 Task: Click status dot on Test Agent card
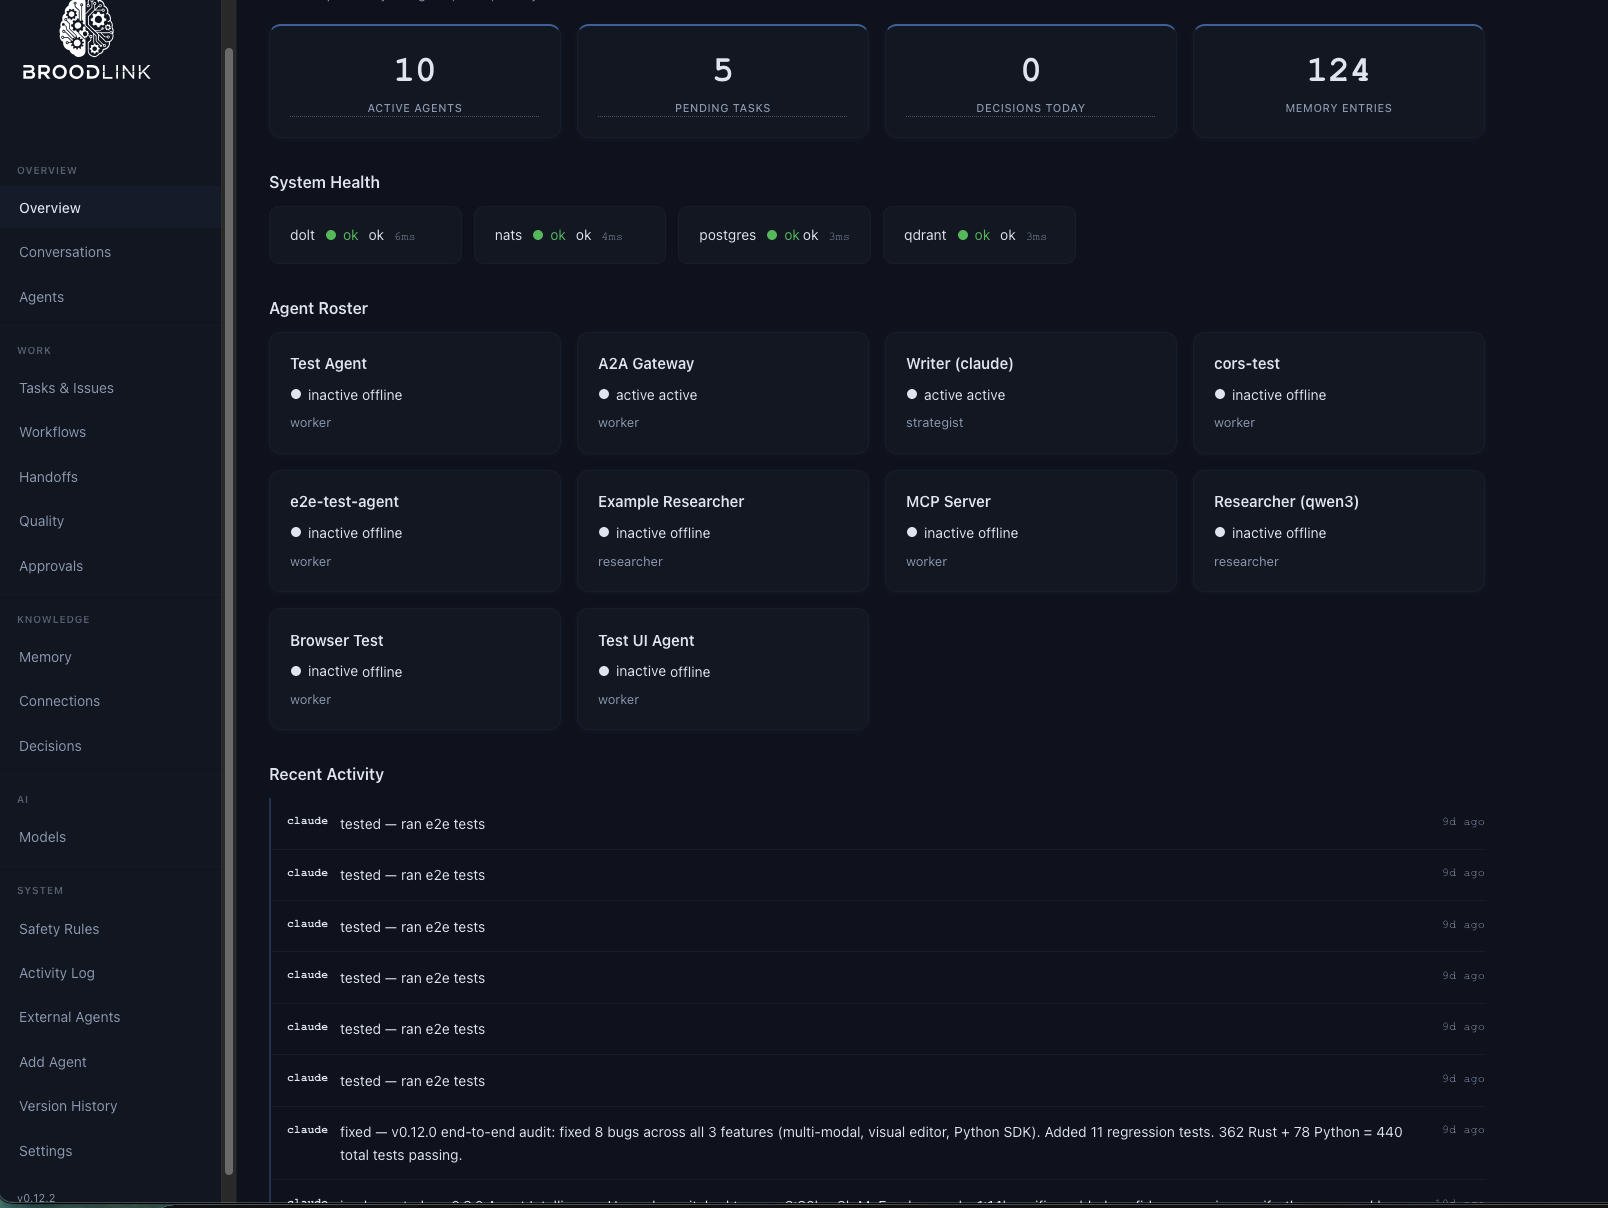[296, 394]
